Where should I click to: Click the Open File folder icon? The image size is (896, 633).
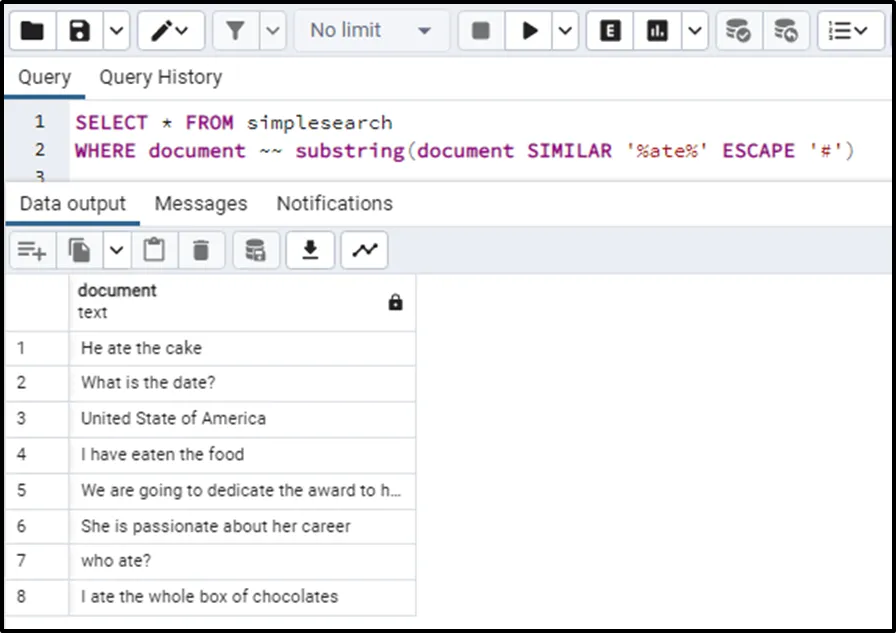tap(32, 31)
